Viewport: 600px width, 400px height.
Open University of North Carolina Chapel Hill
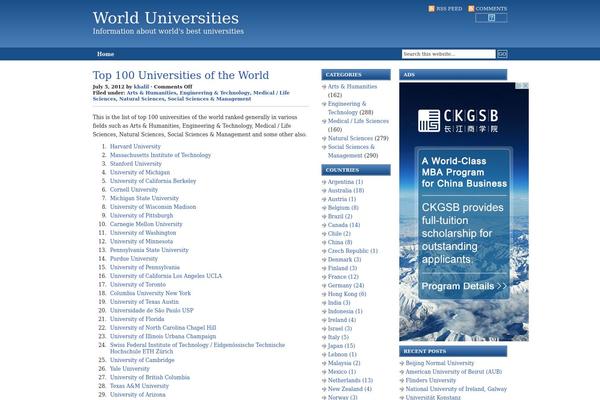tap(163, 327)
